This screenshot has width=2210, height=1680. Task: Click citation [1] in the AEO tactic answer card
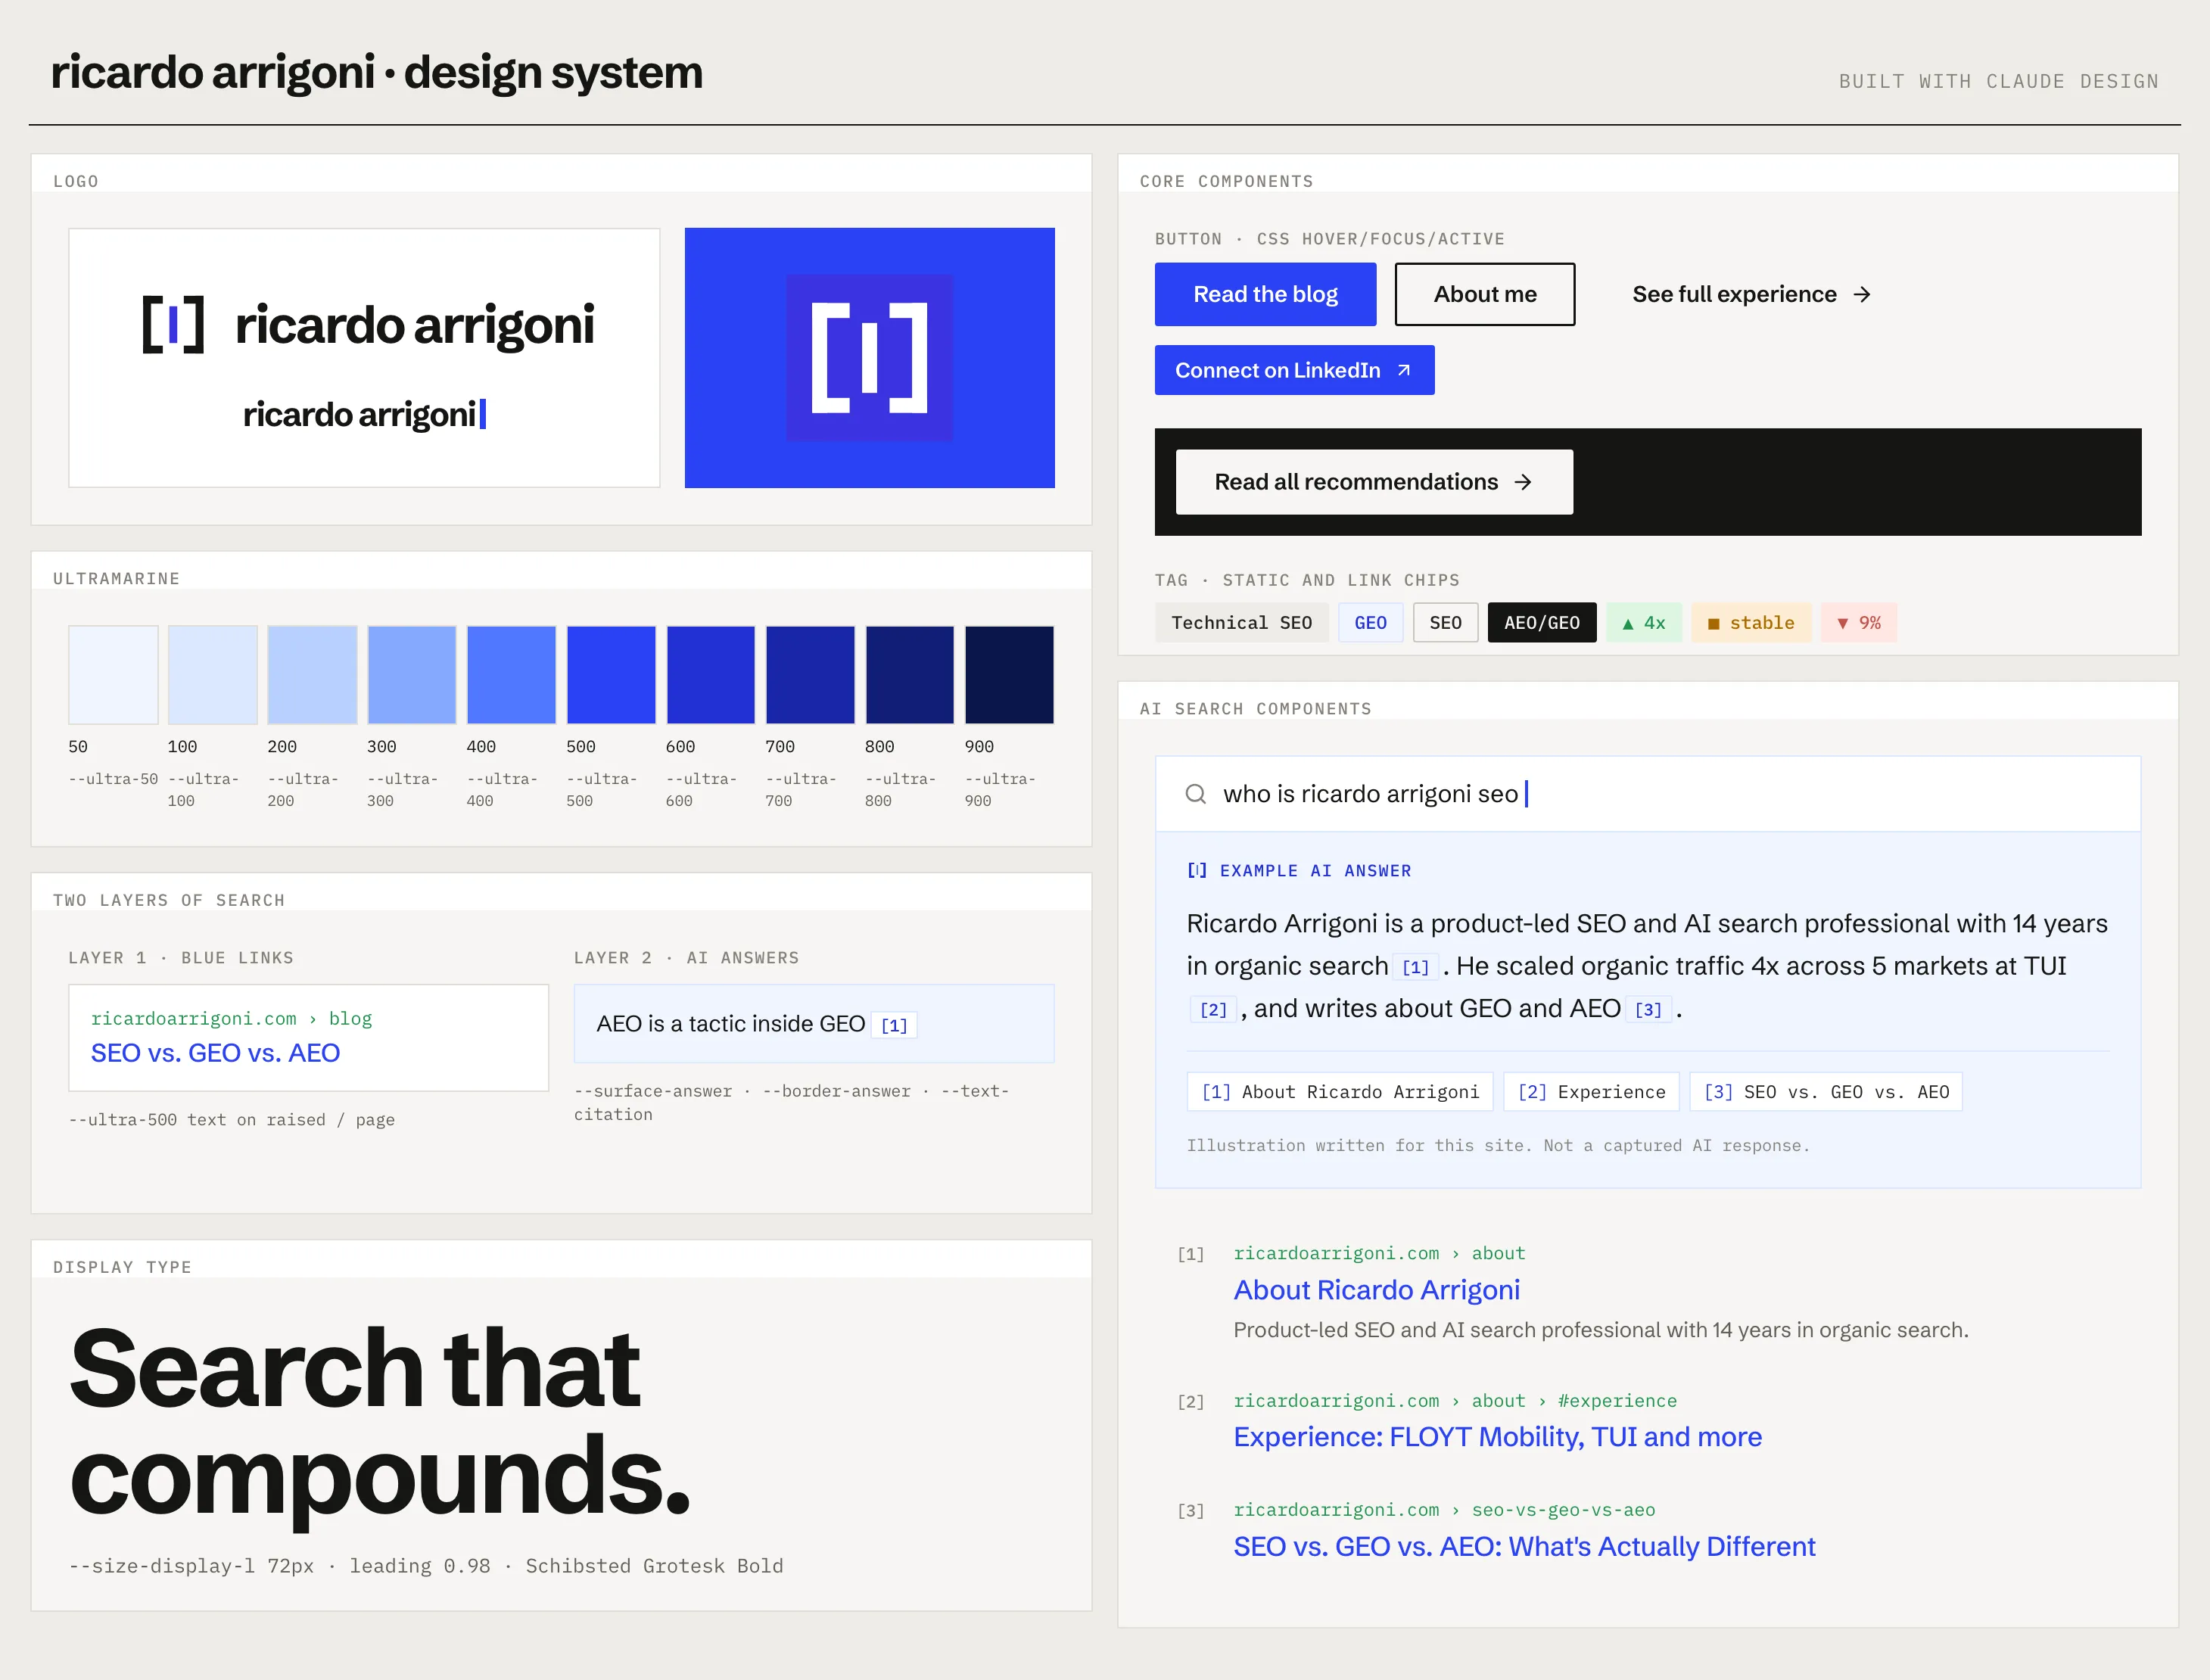point(894,1025)
